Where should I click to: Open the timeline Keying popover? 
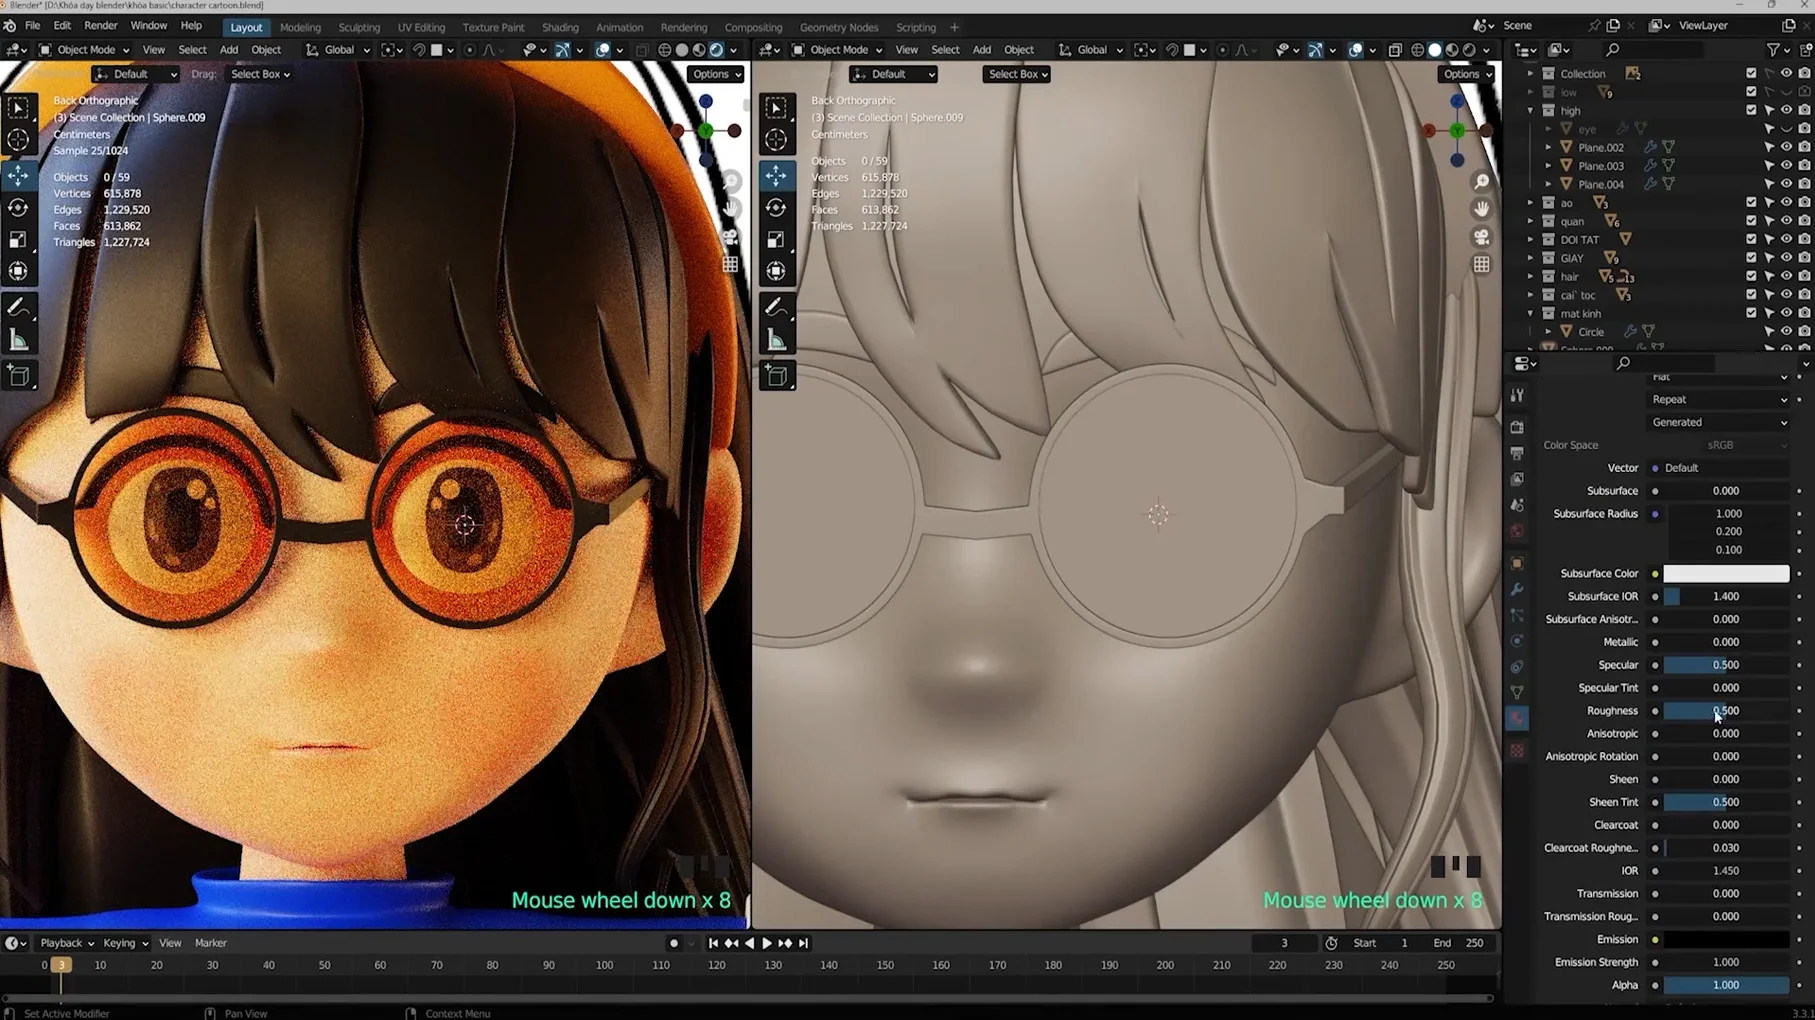(125, 943)
